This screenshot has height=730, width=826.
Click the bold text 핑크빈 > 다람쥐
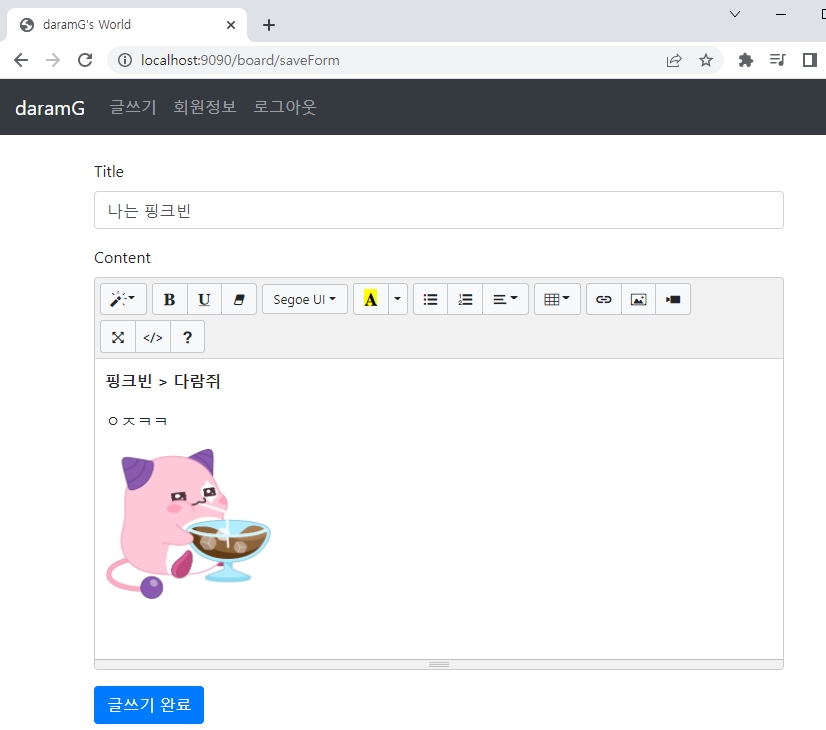click(163, 381)
